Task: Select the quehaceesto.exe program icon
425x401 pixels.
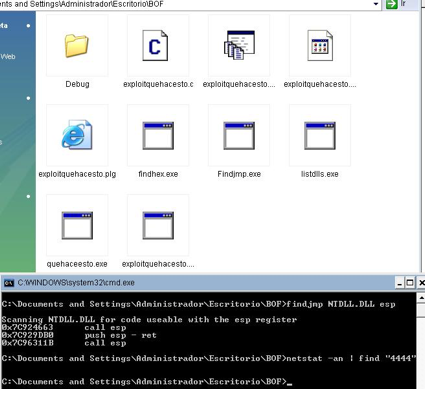Action: click(77, 225)
